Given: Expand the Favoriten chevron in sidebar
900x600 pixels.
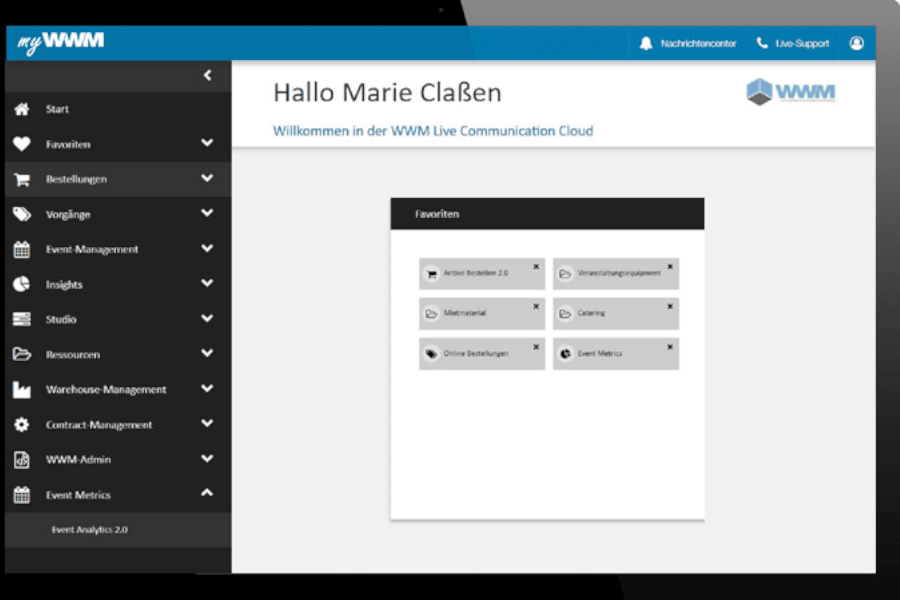Looking at the screenshot, I should point(207,143).
